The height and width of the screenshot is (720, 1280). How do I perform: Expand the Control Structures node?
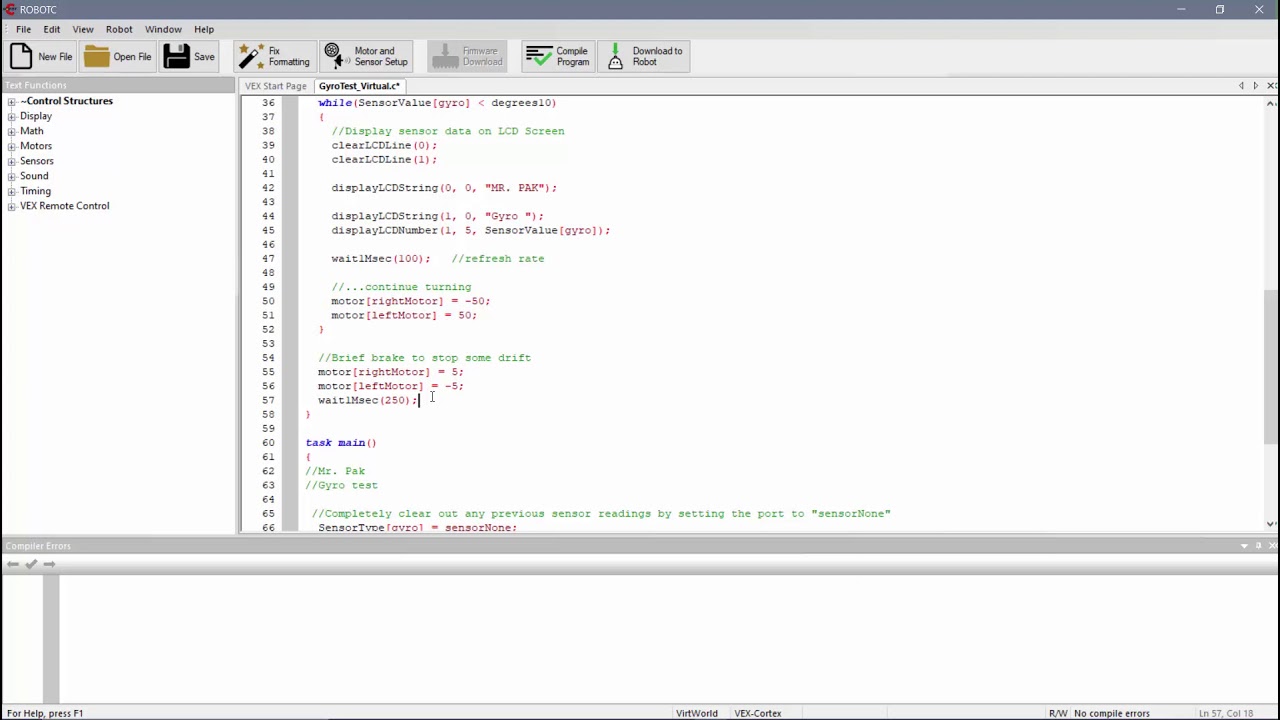pyautogui.click(x=11, y=101)
